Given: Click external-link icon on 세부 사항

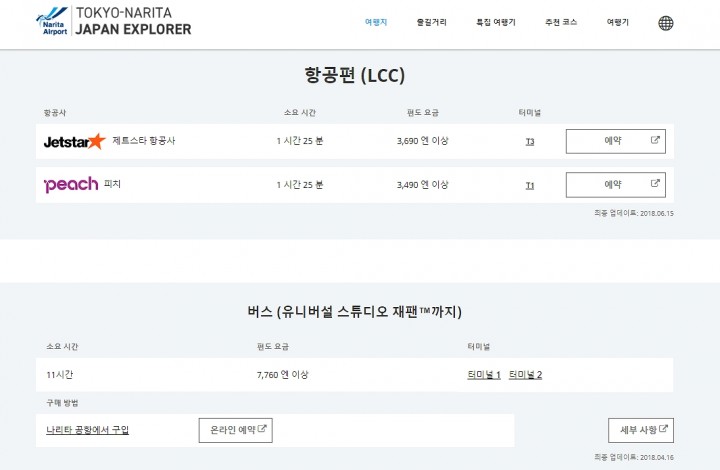Looking at the screenshot, I should pos(663,428).
